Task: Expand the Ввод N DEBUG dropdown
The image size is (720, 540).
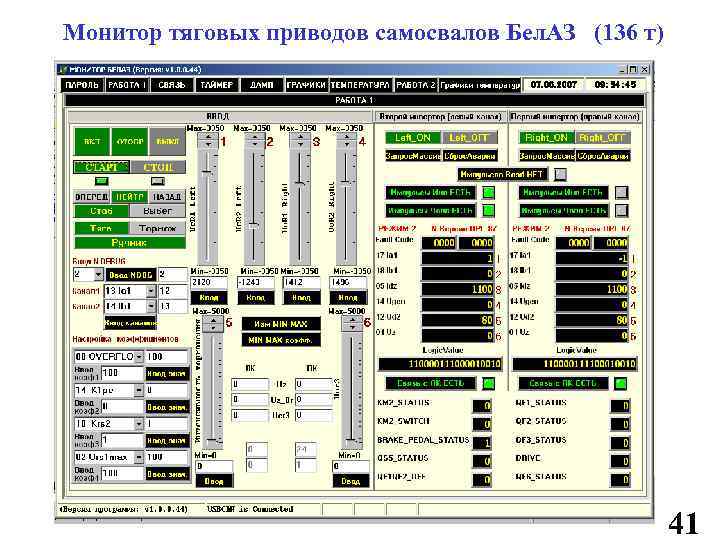Action: point(98,275)
